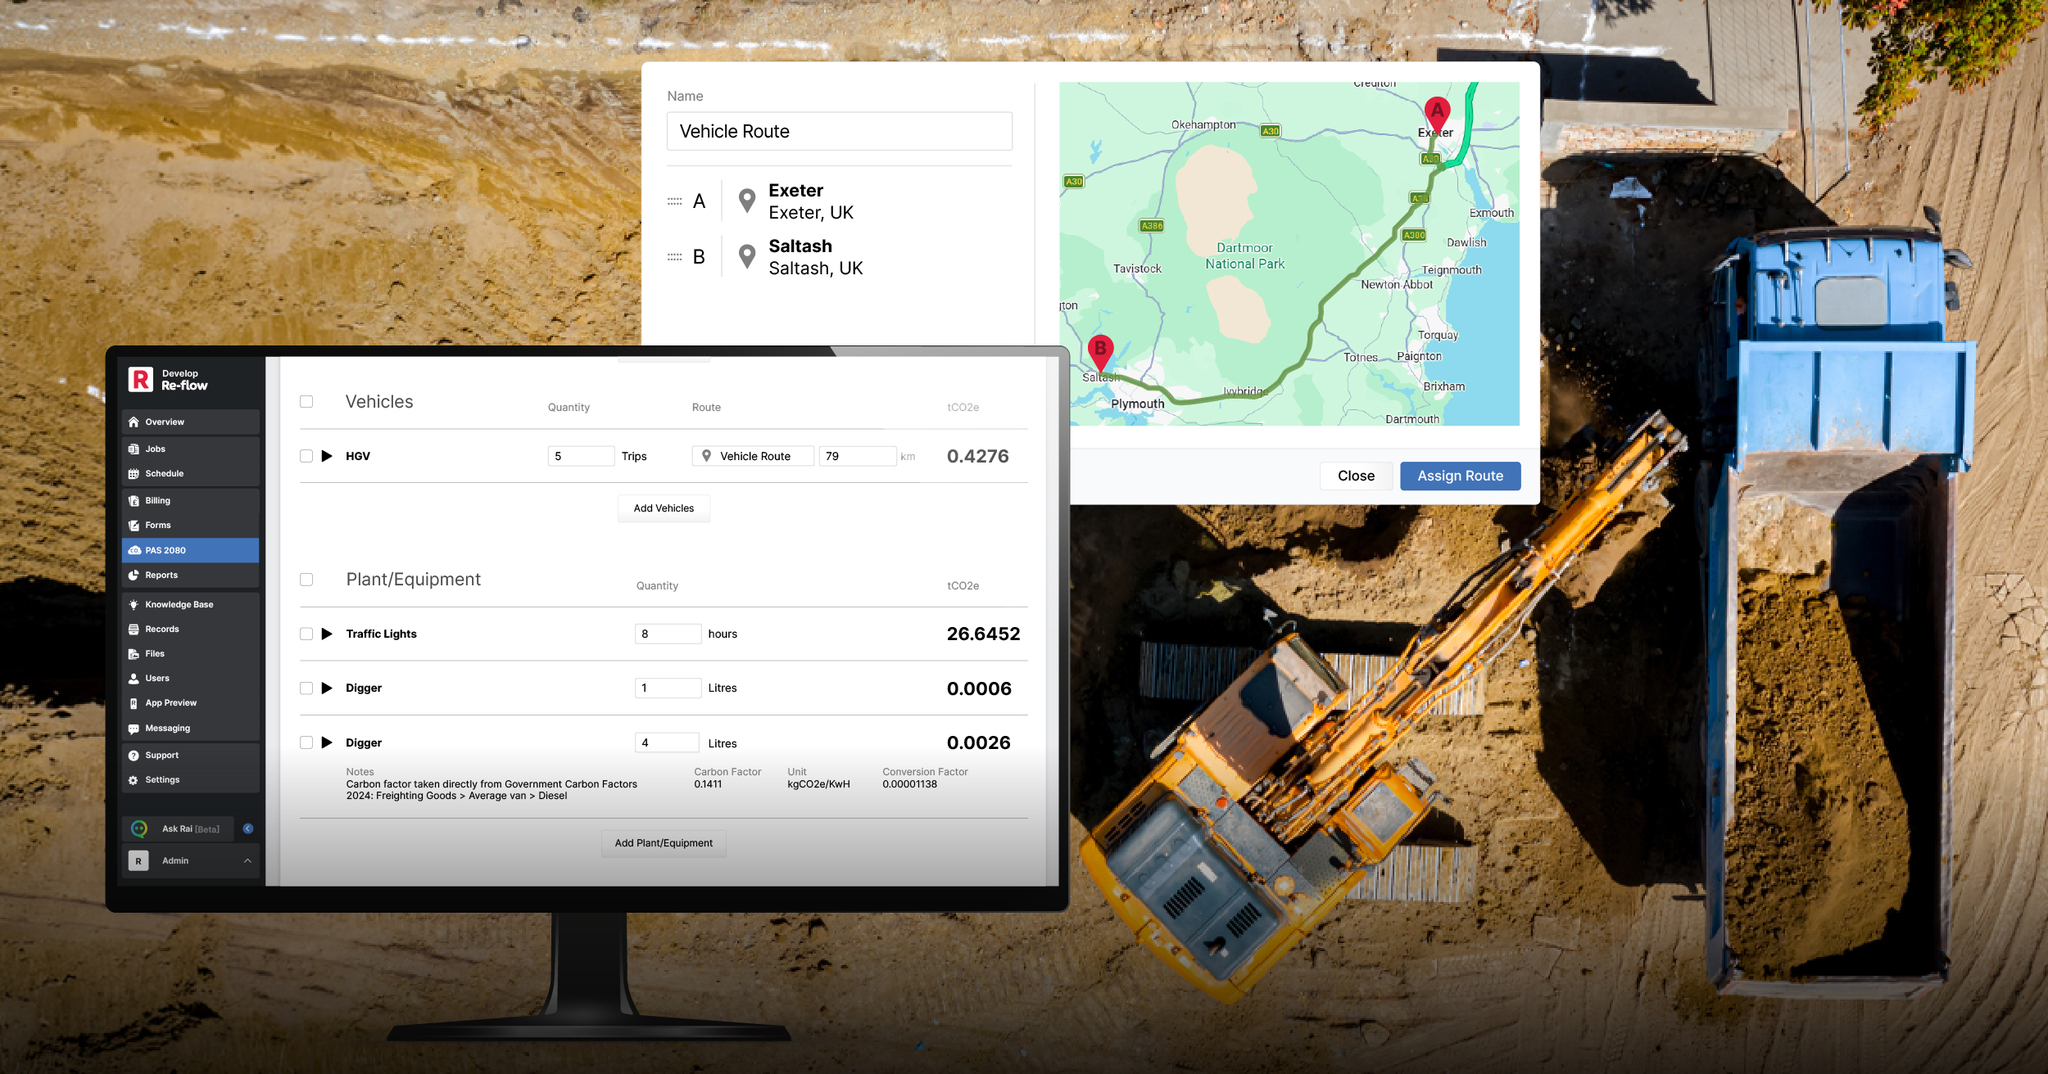Open Settings in the sidebar
This screenshot has height=1074, width=2048.
coord(190,780)
